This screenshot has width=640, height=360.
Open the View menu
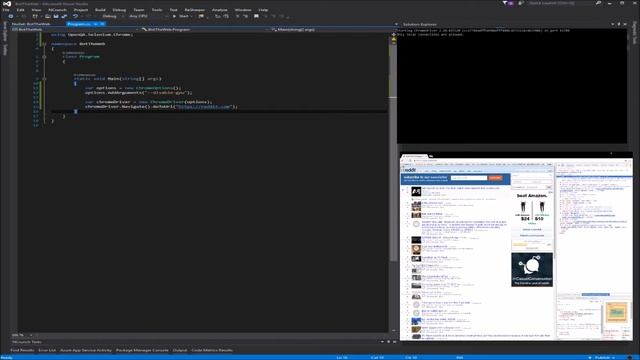click(x=36, y=10)
